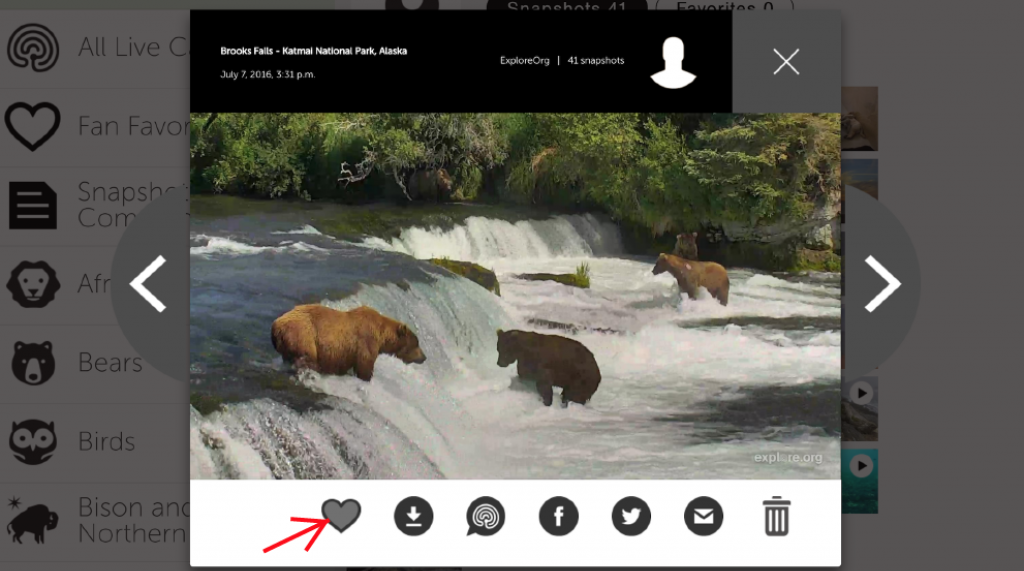Click the bear waterfall snapshot image
This screenshot has width=1024, height=571.
(x=515, y=296)
